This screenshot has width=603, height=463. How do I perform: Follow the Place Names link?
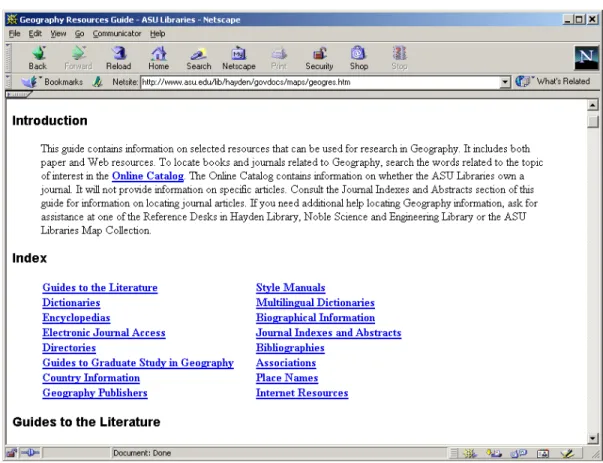(x=287, y=378)
